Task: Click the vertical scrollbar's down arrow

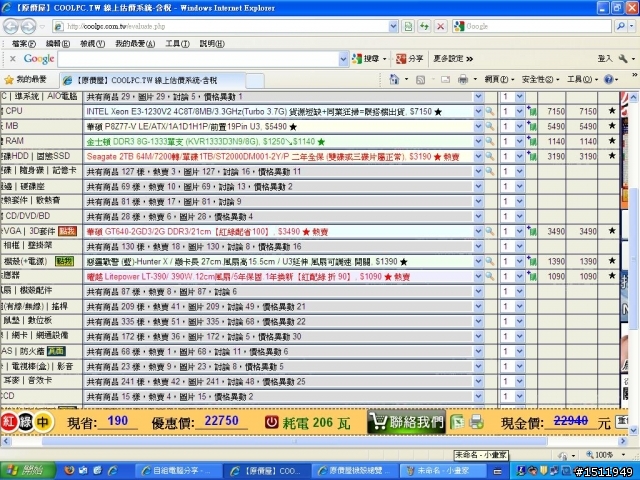Action: [x=633, y=430]
